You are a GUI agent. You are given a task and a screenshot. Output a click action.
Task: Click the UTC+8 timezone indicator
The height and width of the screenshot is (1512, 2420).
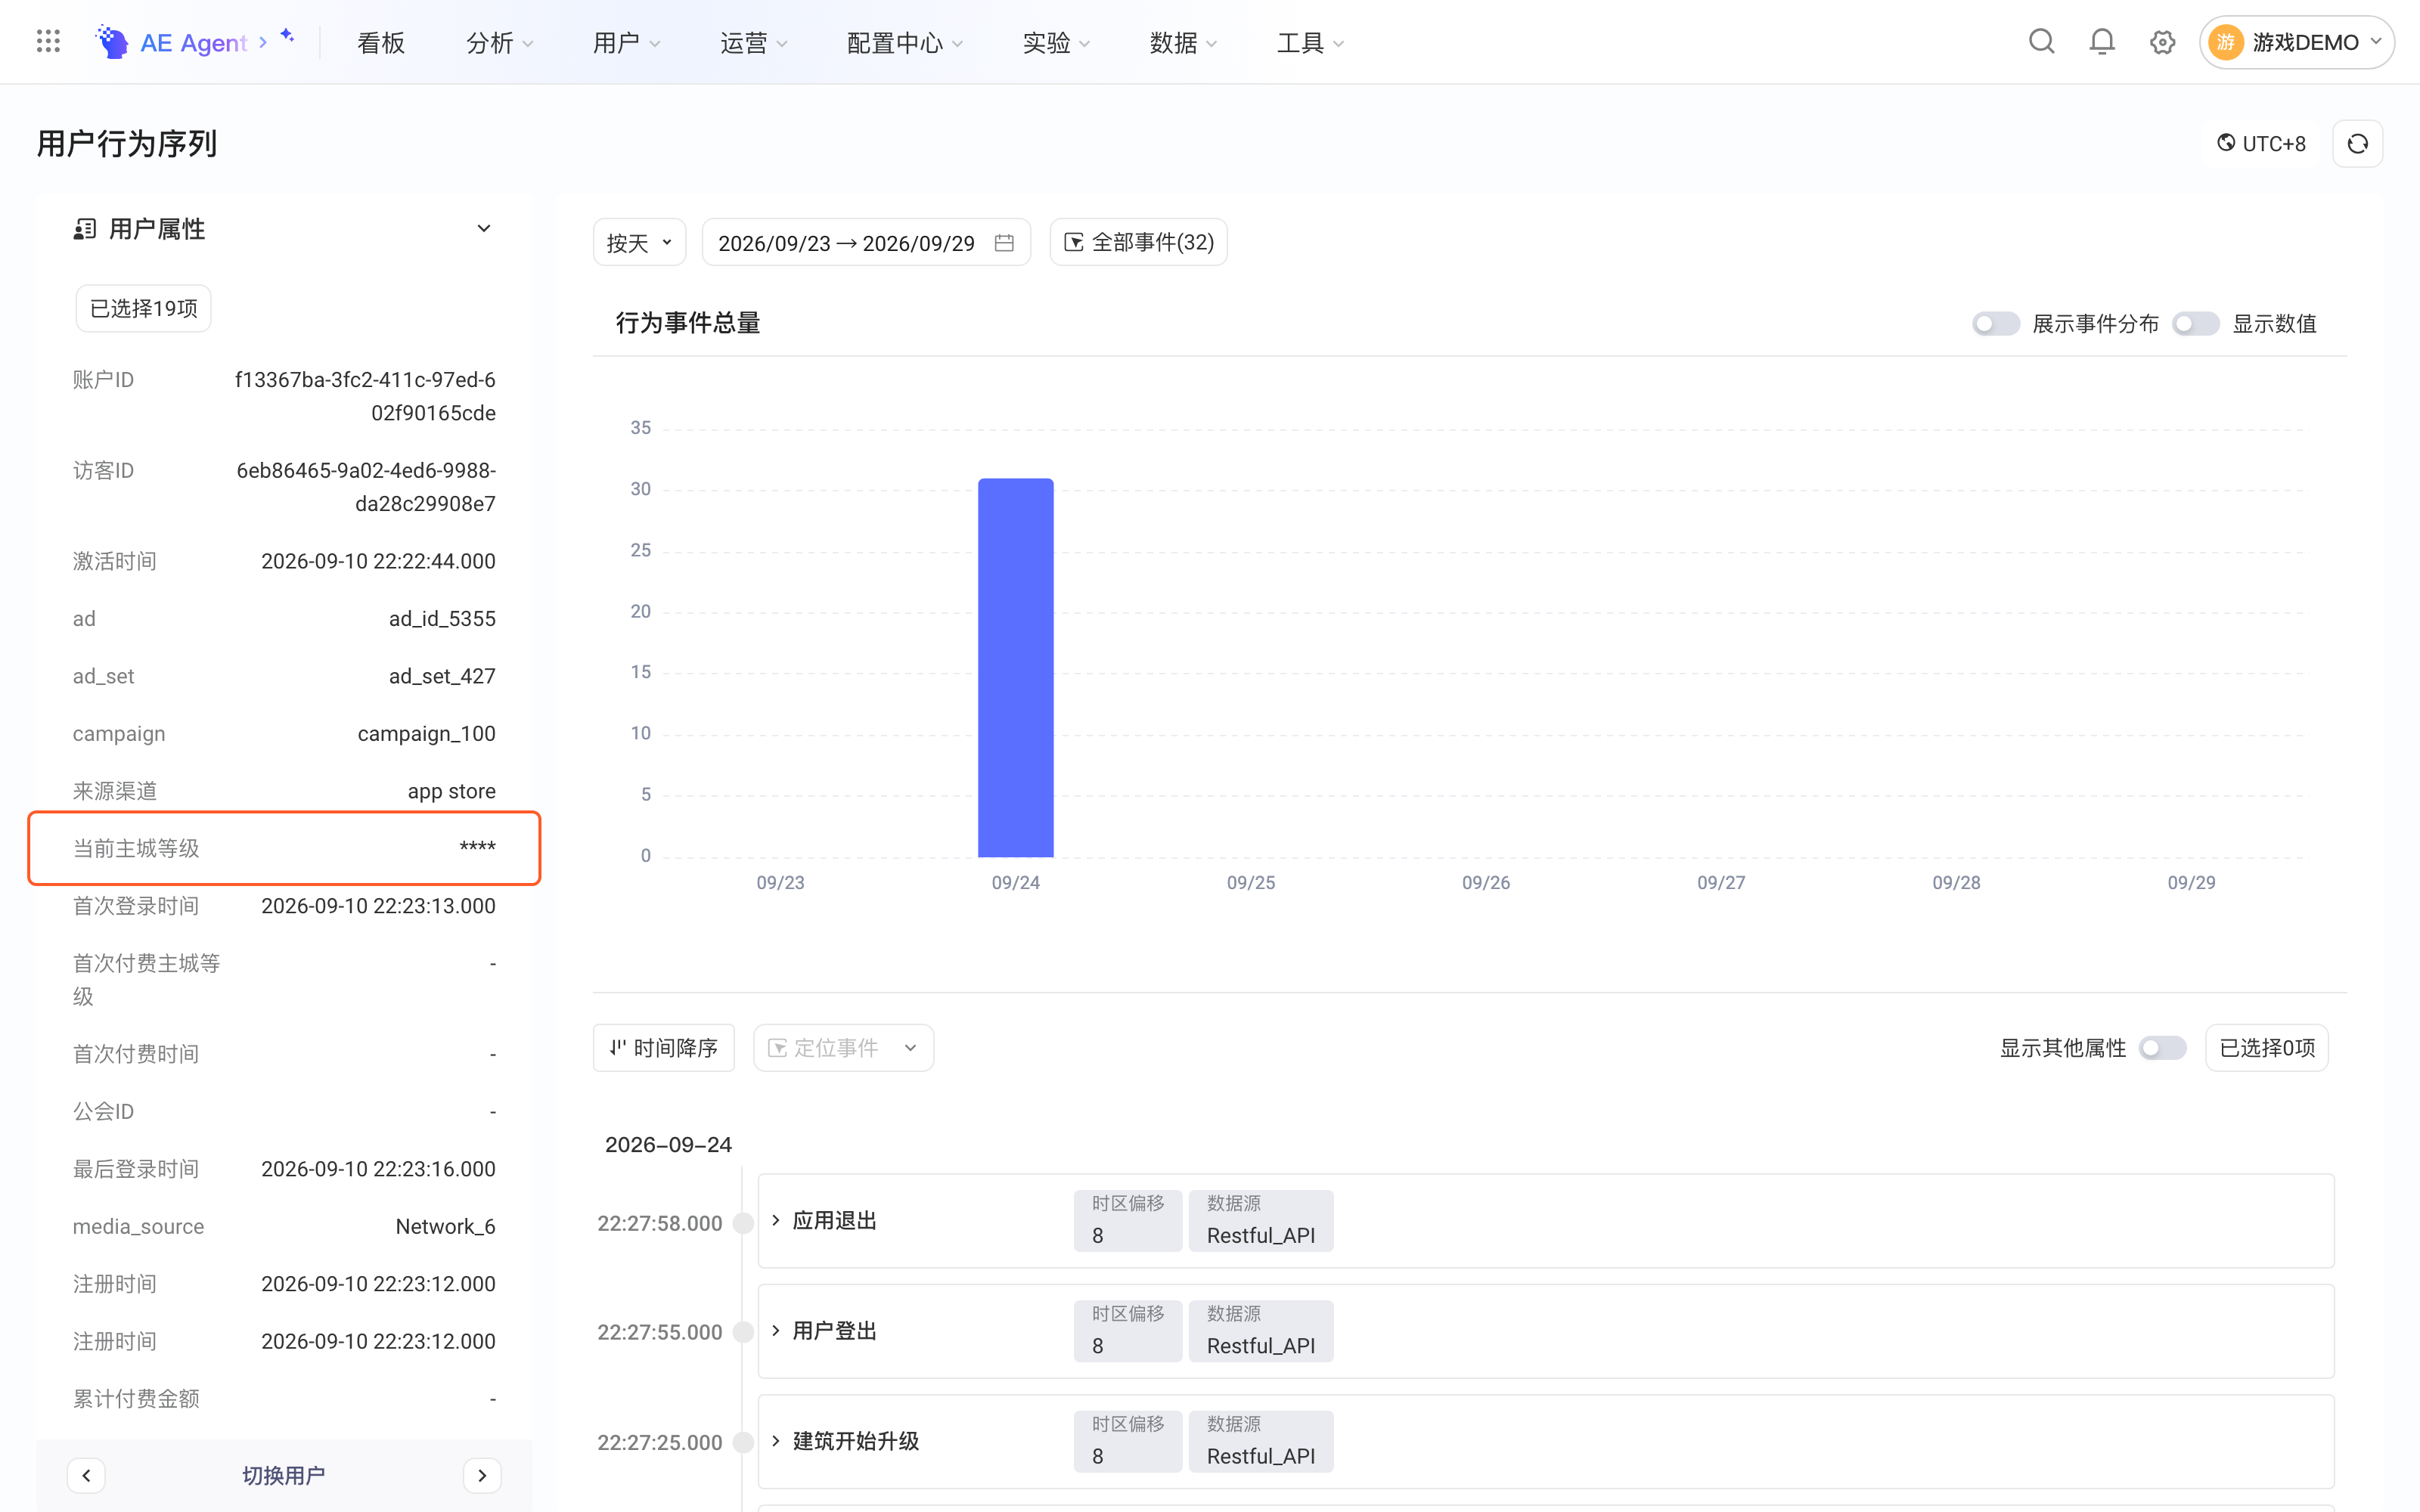[2261, 144]
